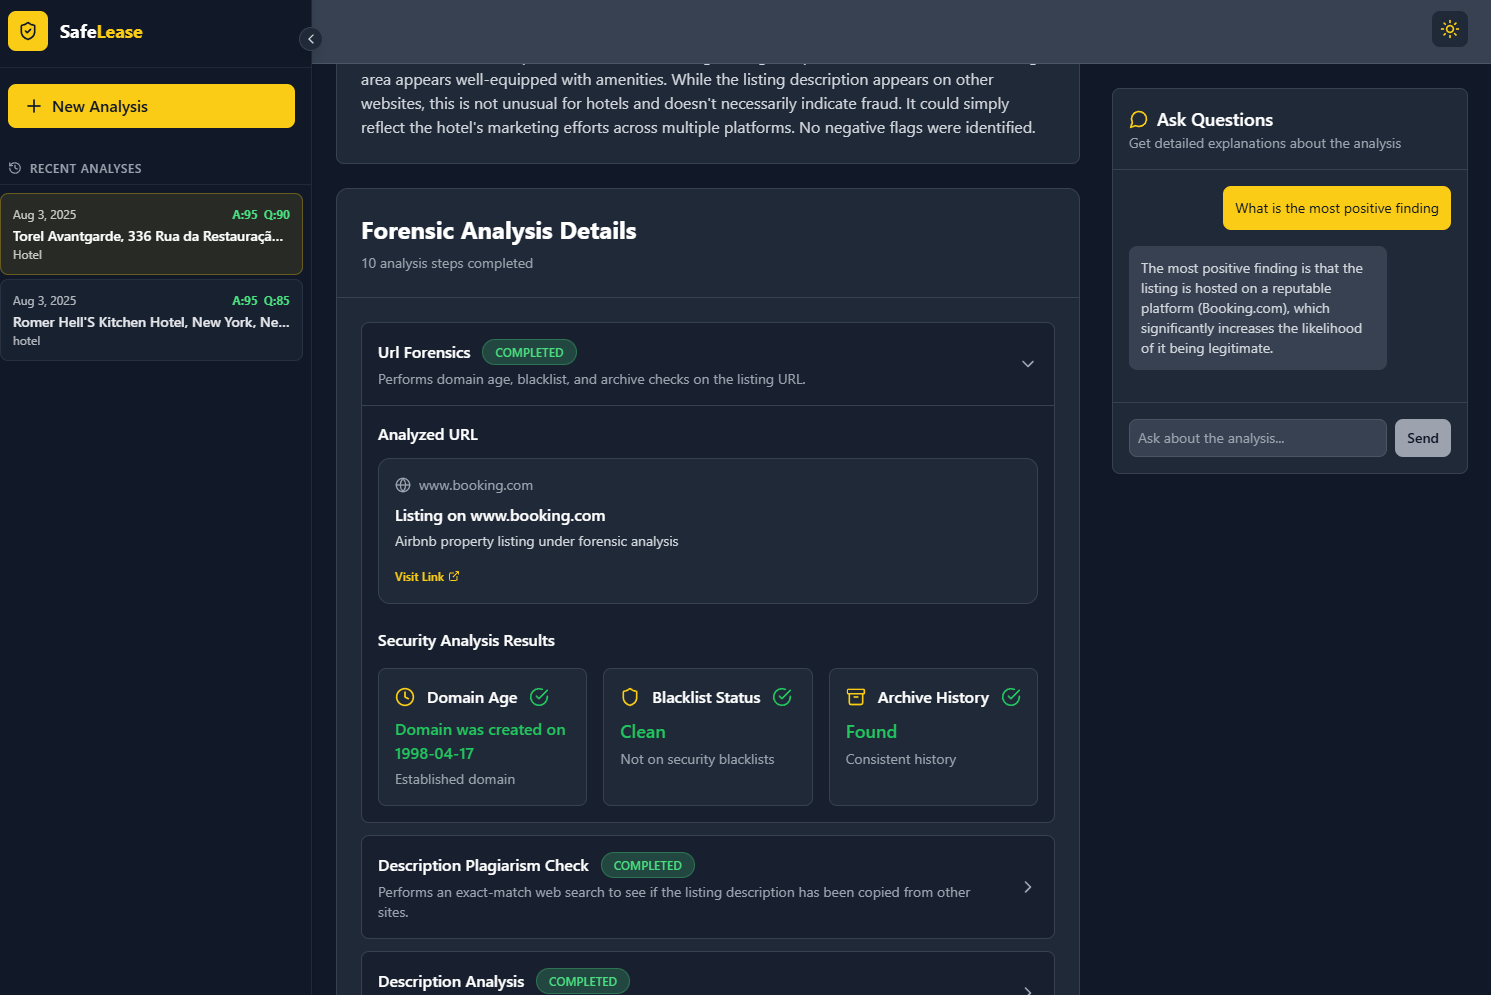This screenshot has height=995, width=1491.
Task: Click the 'A:95 Q:90' score of Torel entry
Action: [261, 215]
